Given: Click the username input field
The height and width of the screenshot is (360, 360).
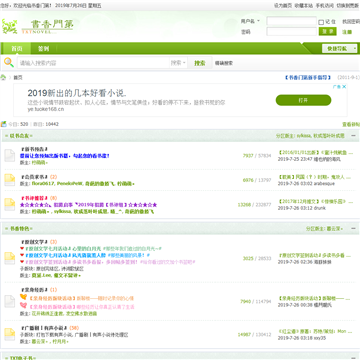Looking at the screenshot, I should pyautogui.click(x=291, y=21).
